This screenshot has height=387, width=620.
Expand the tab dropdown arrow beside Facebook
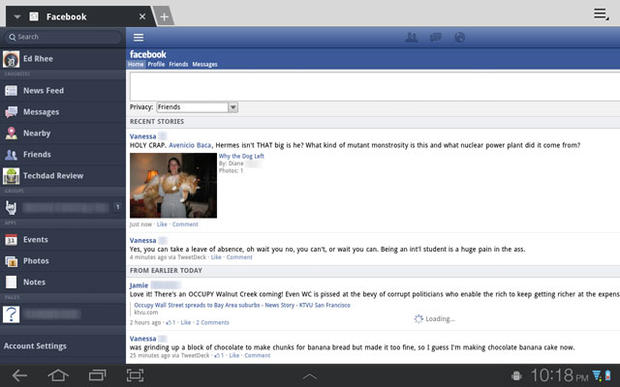[17, 17]
